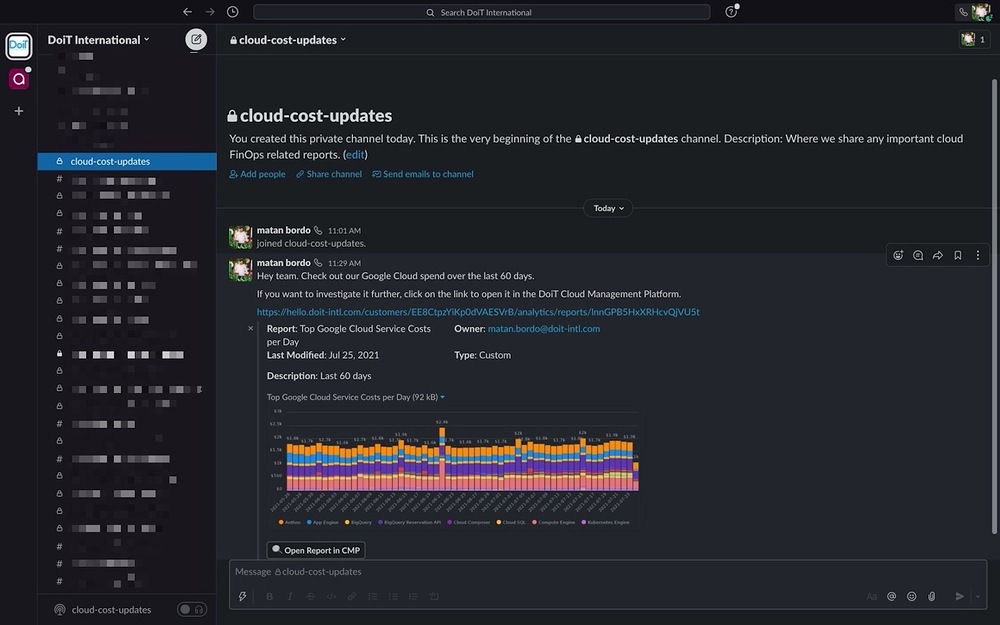Click the 11:29 AM timestamp
The height and width of the screenshot is (625, 1000).
click(344, 263)
